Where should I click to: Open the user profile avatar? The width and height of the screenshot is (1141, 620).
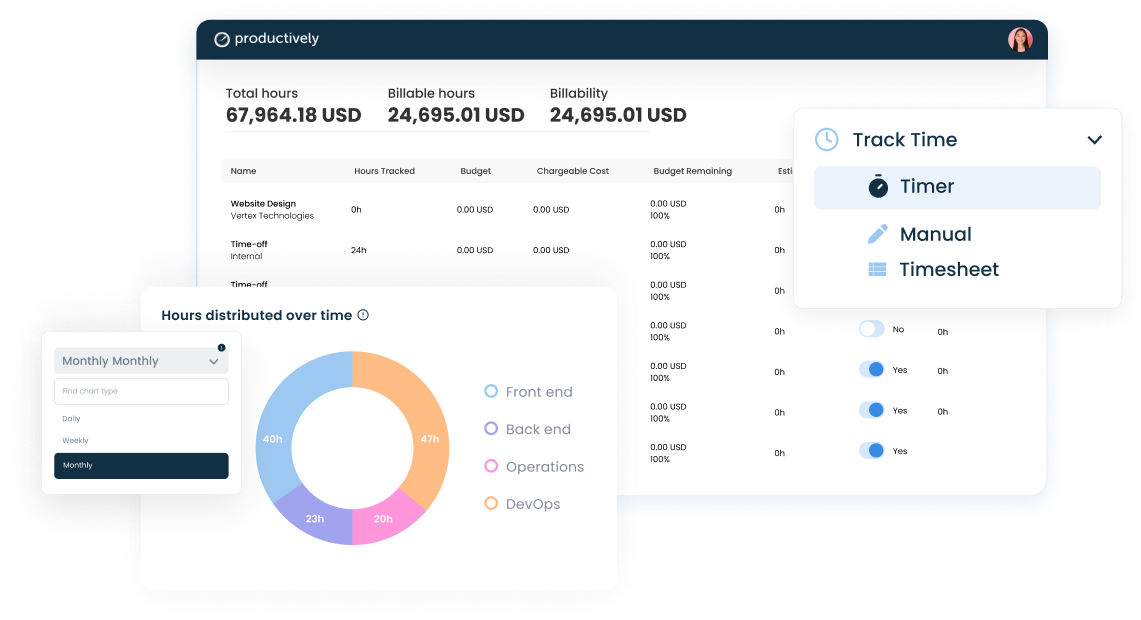click(x=1019, y=39)
